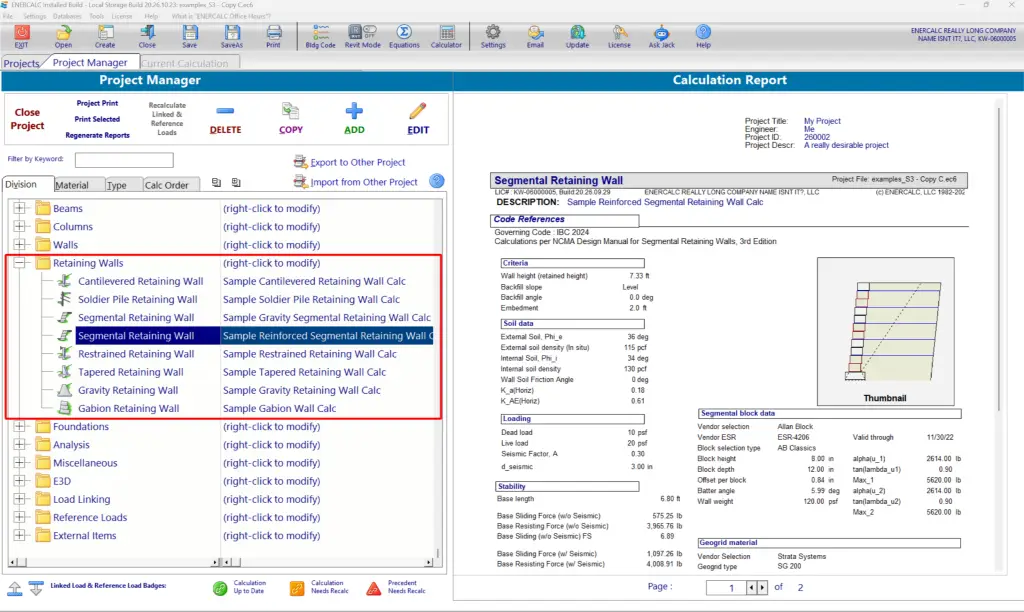The width and height of the screenshot is (1024, 612).
Task: Open the File menu
Action: tap(8, 16)
